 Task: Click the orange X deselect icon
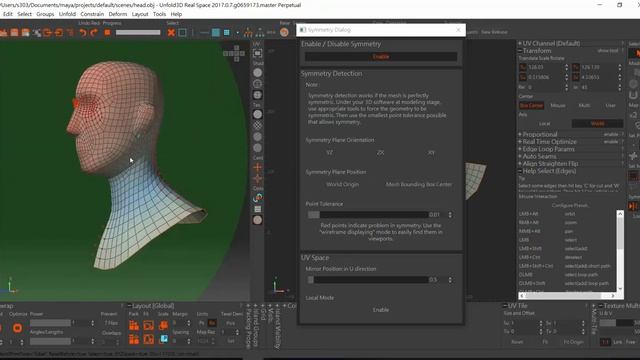[171, 32]
